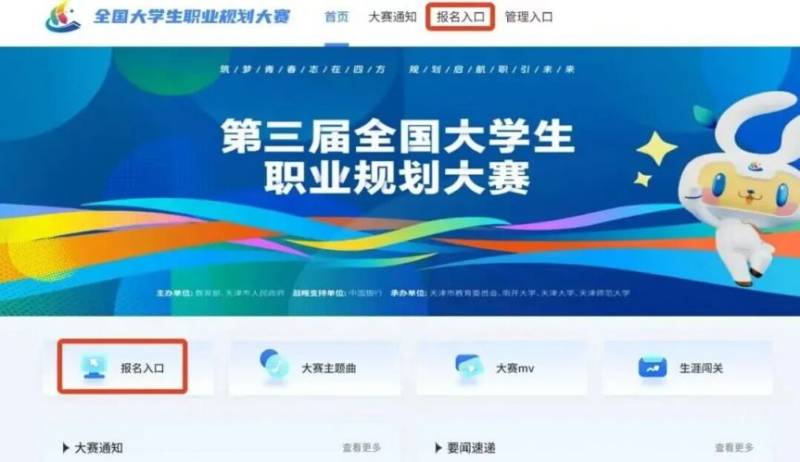
Task: Click the large yellow sparkle star on banner
Action: [x=657, y=148]
